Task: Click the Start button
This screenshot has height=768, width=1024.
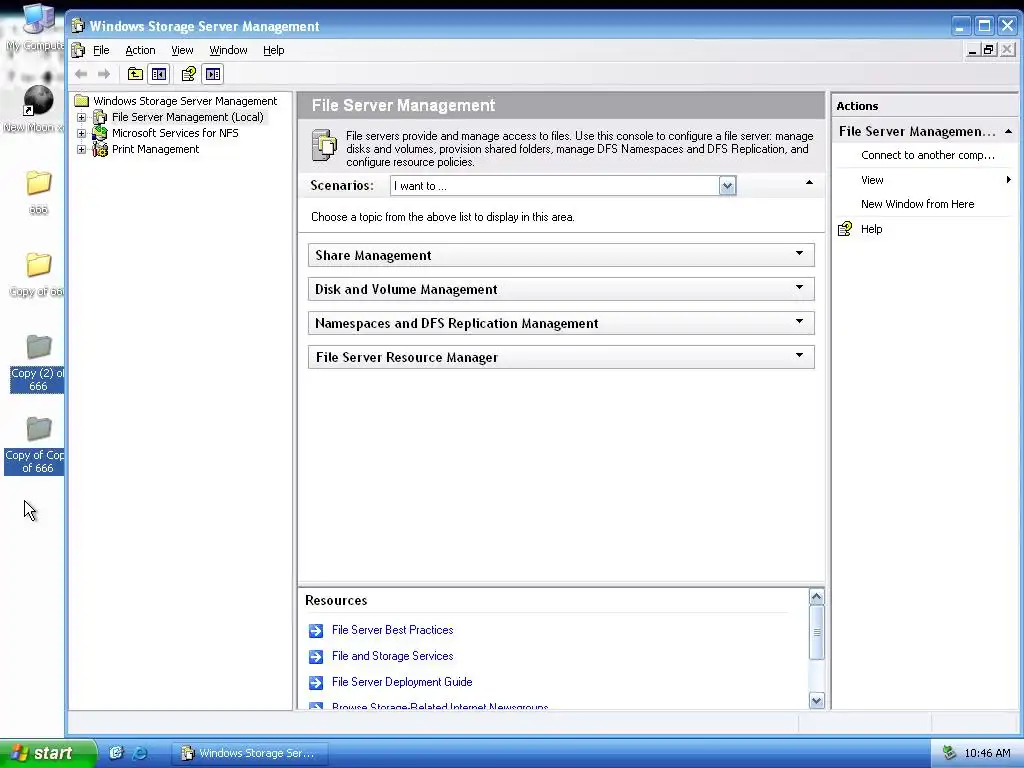Action: click(x=47, y=753)
